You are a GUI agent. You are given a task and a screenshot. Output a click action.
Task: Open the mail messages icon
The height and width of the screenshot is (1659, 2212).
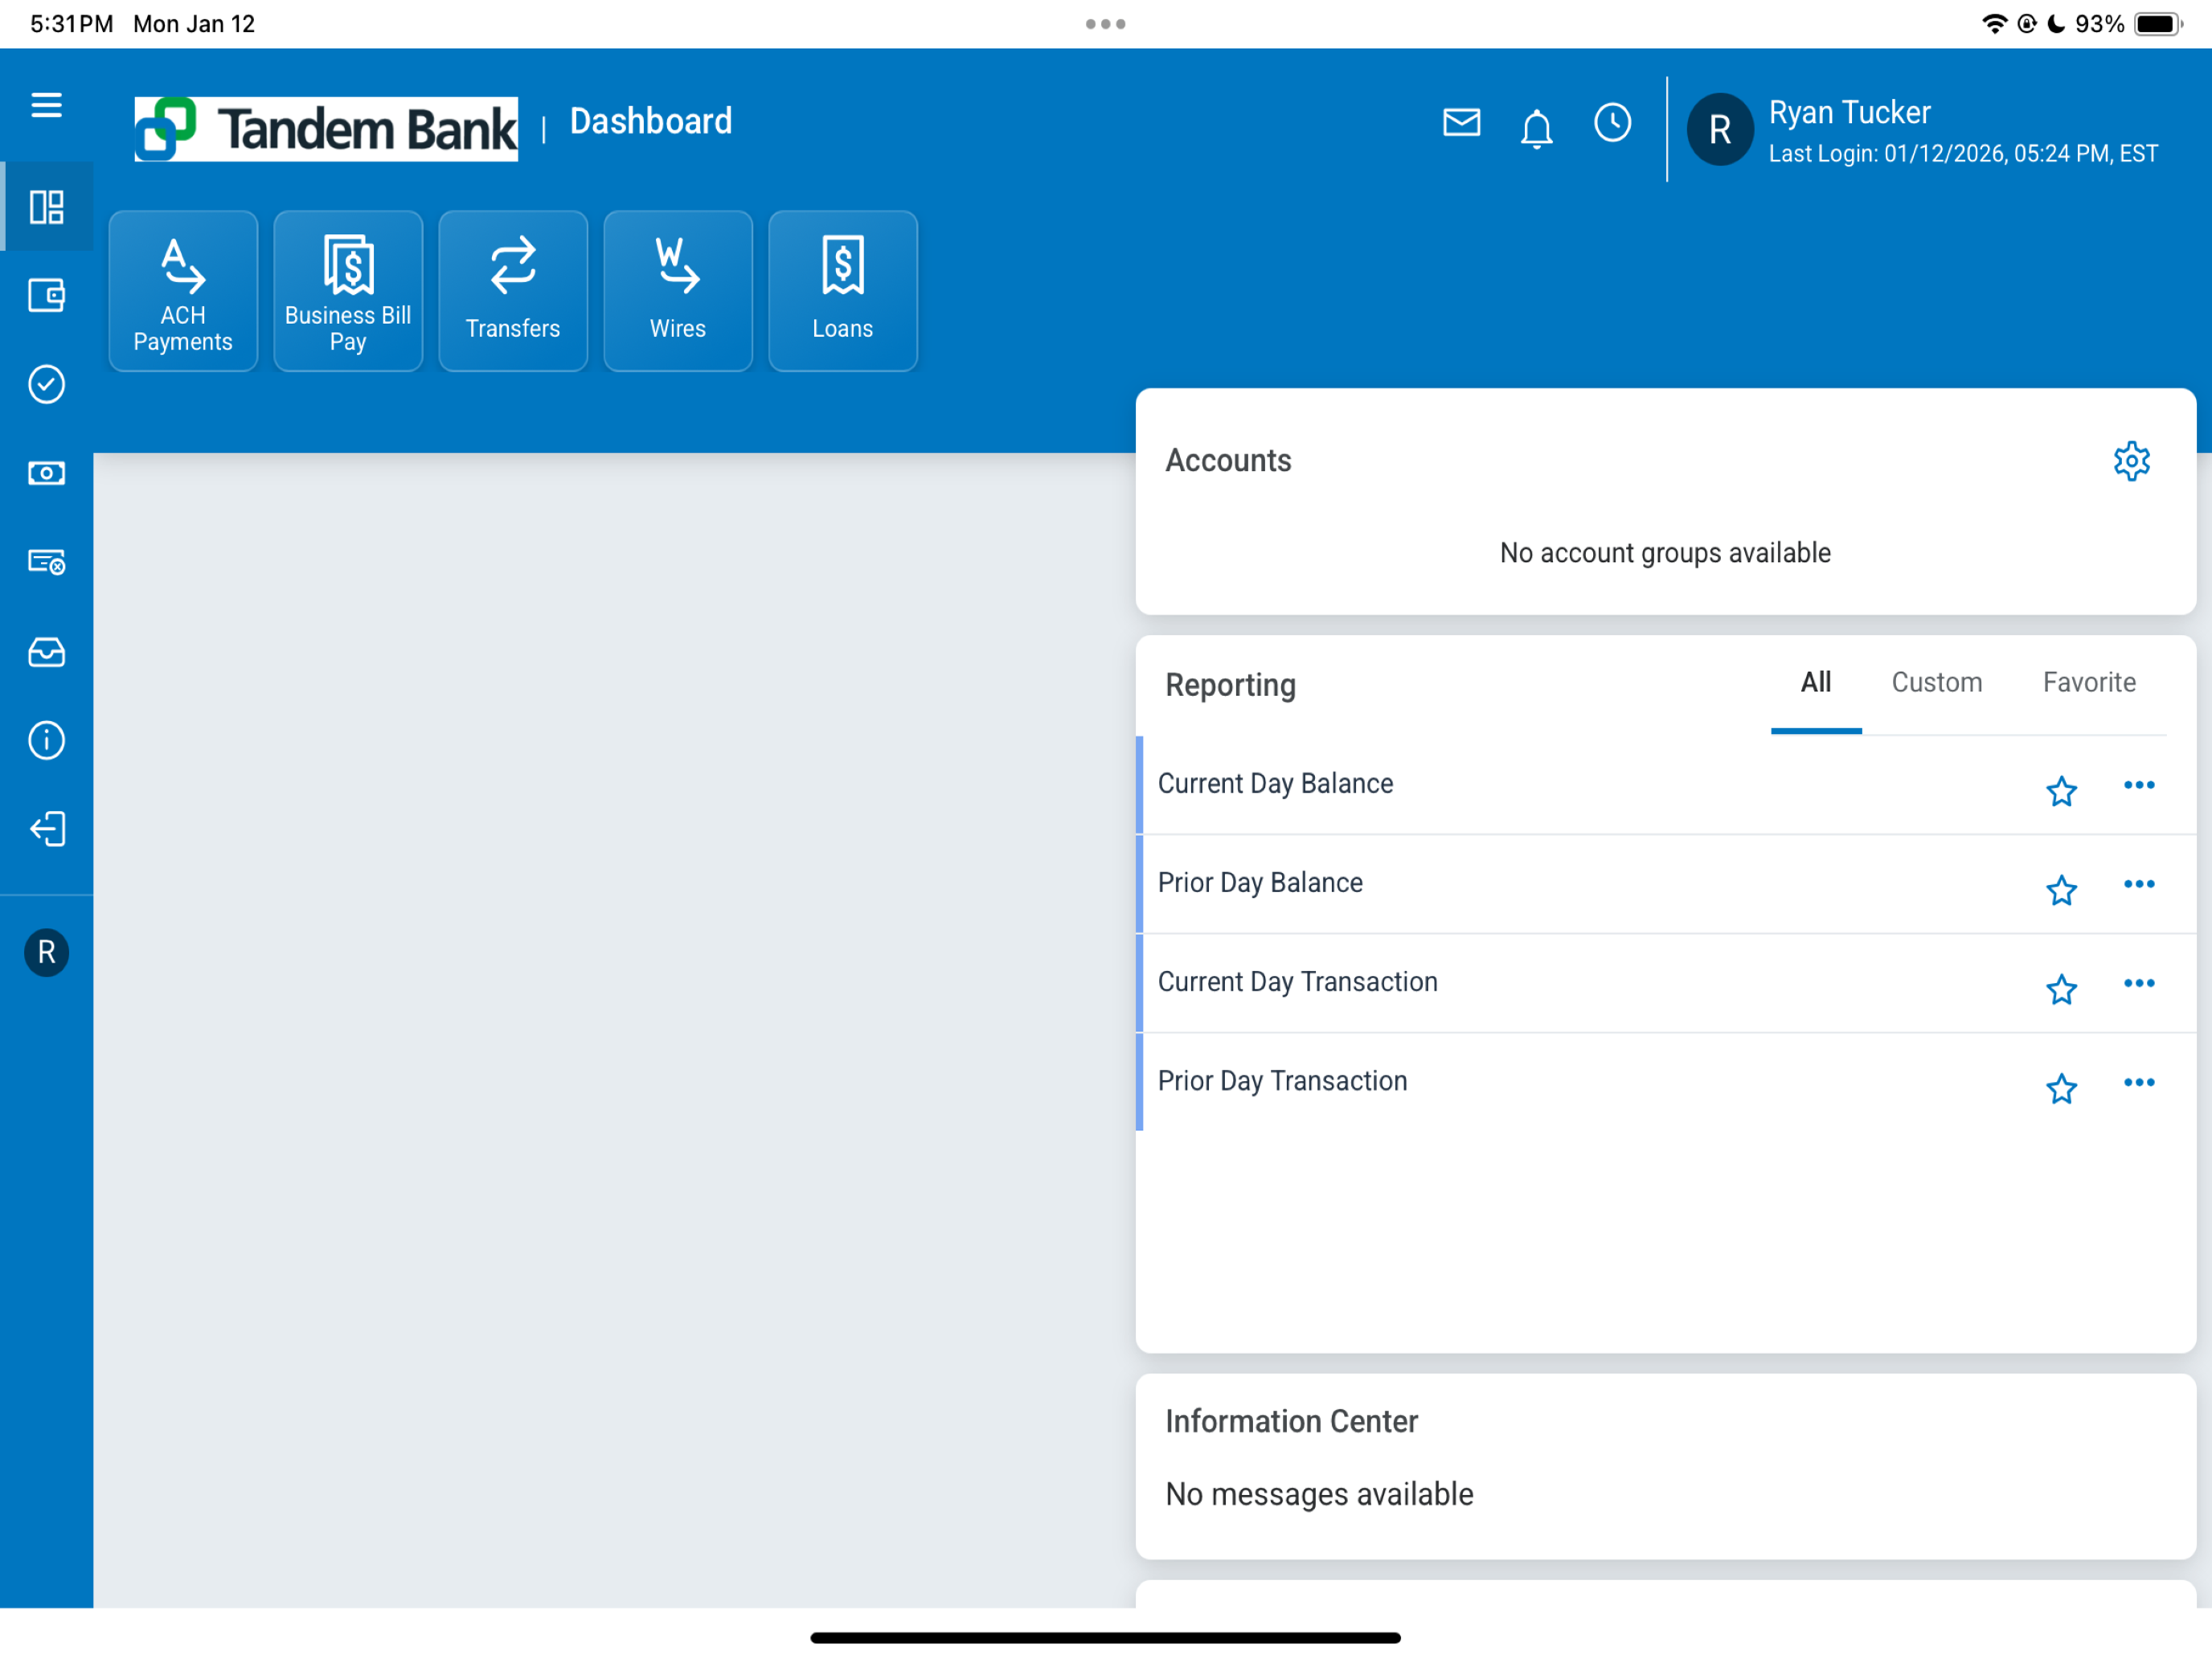pyautogui.click(x=1461, y=122)
